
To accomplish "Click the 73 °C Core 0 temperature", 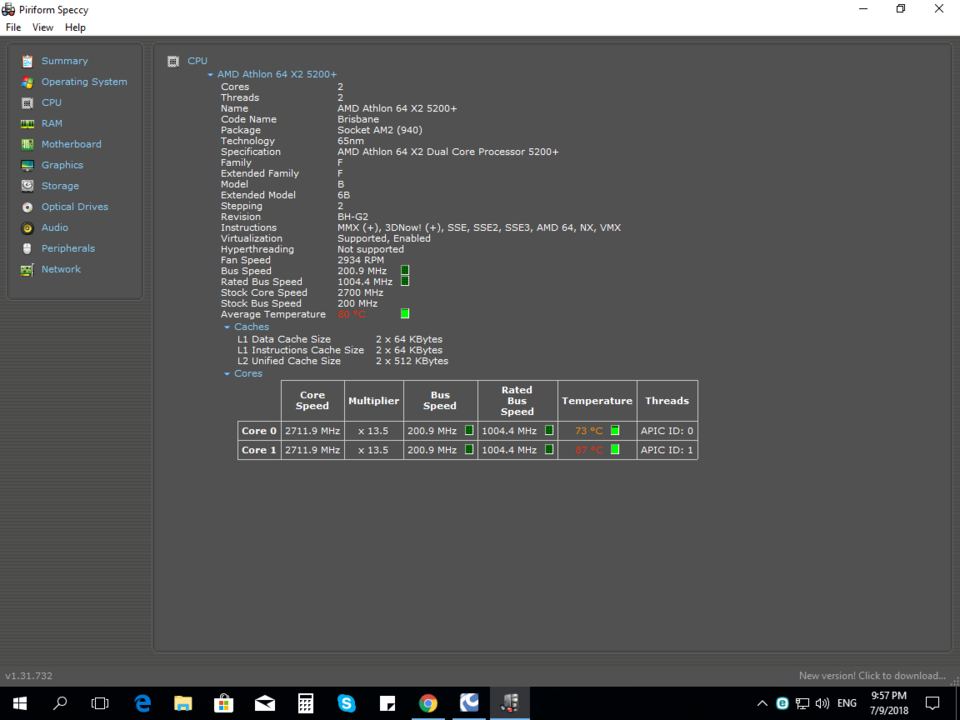I will tap(589, 431).
